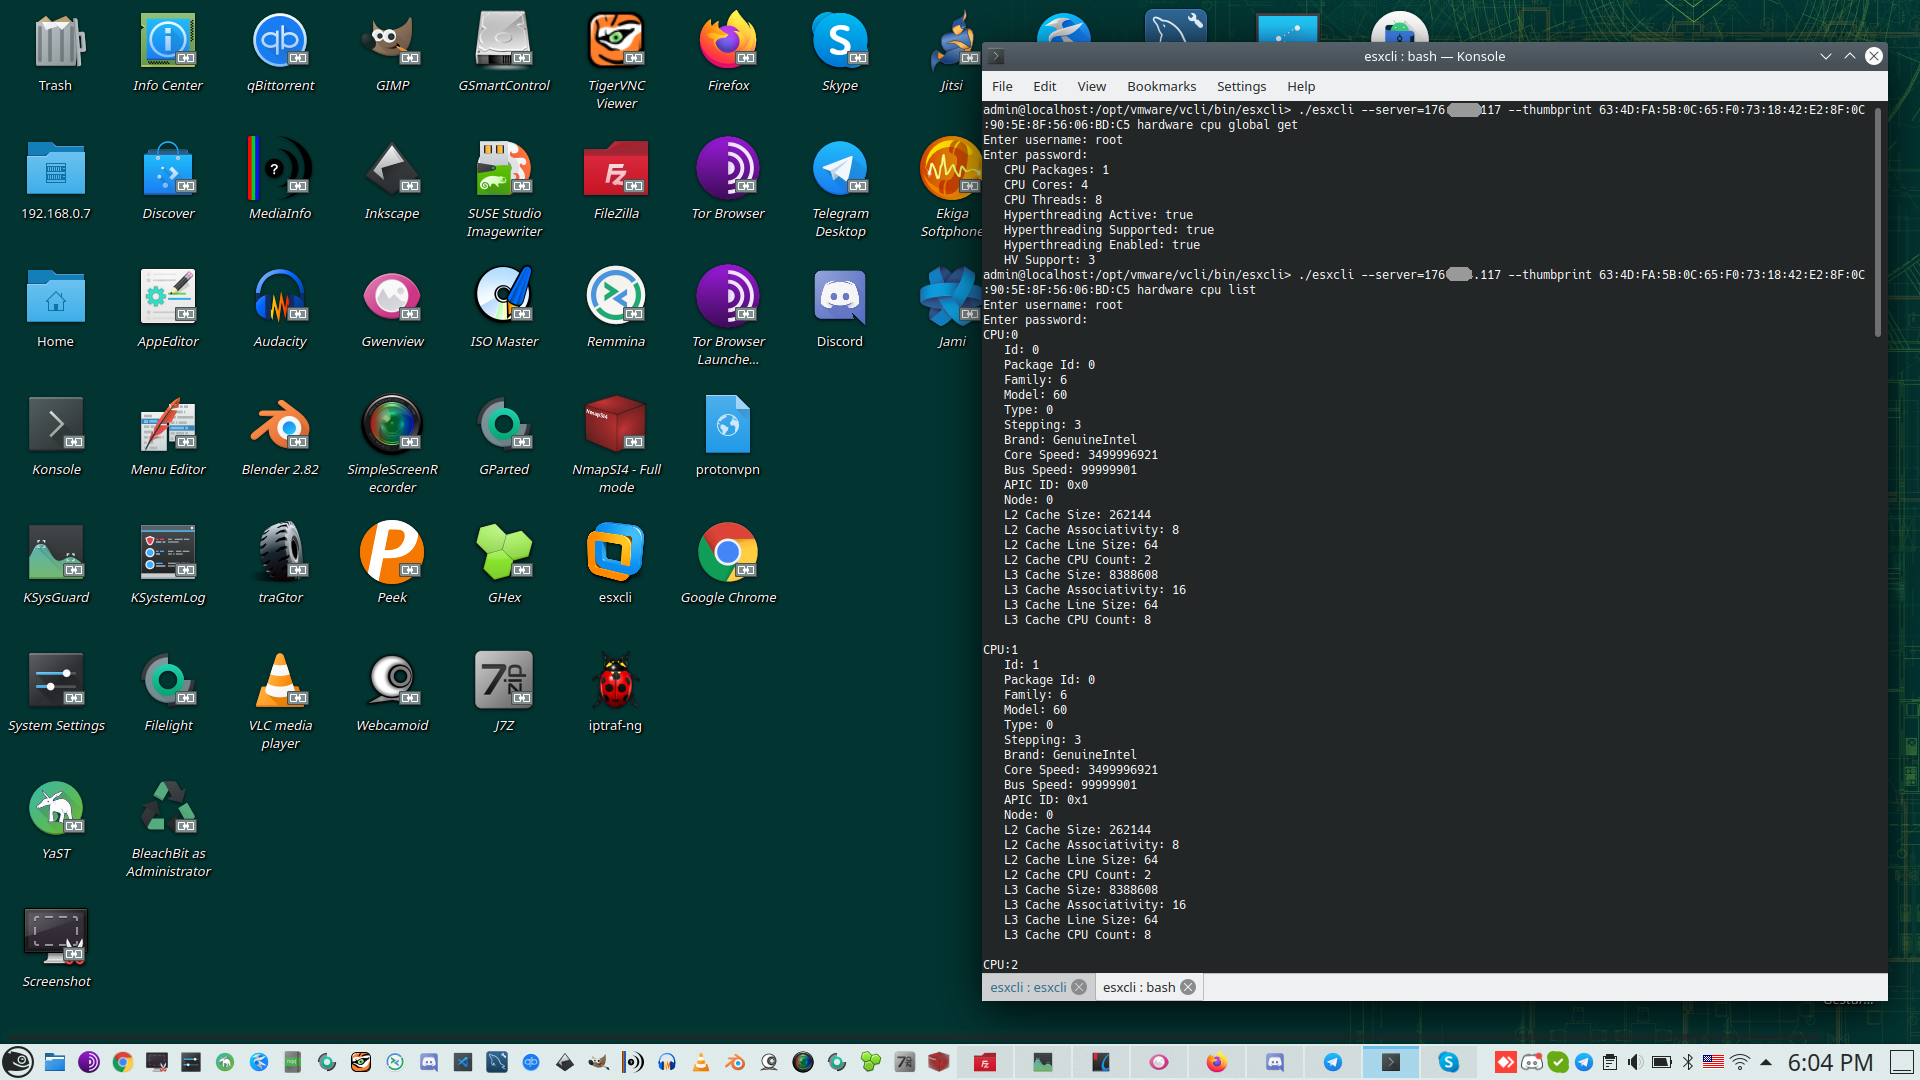Expand the system tray hidden icons arrow
This screenshot has height=1080, width=1920.
point(1766,1062)
